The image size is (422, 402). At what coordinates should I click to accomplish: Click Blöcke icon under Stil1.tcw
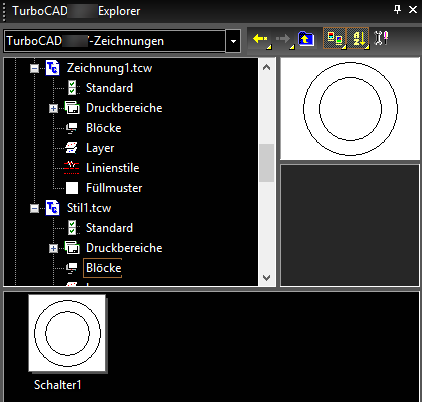point(72,268)
